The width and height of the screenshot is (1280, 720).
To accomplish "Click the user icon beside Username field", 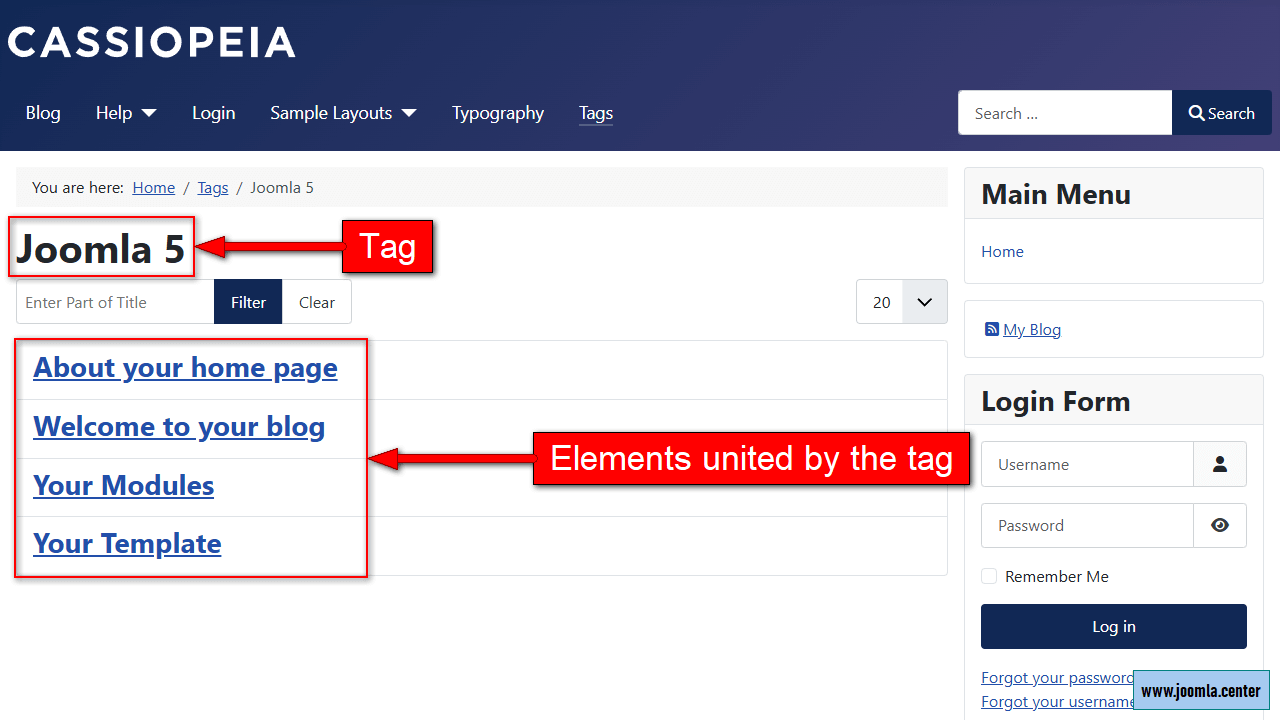I will click(x=1220, y=464).
